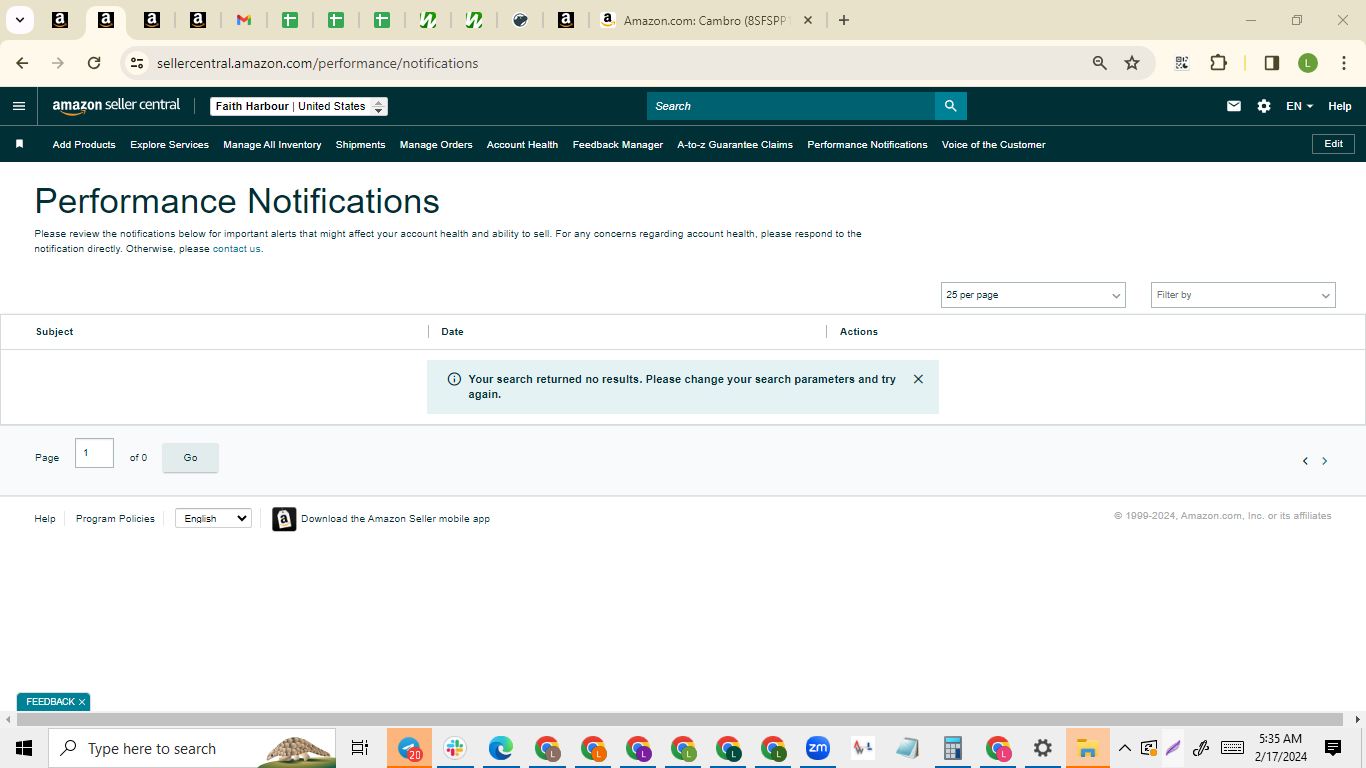The height and width of the screenshot is (768, 1366).
Task: Go to the next page arrow
Action: point(1325,461)
